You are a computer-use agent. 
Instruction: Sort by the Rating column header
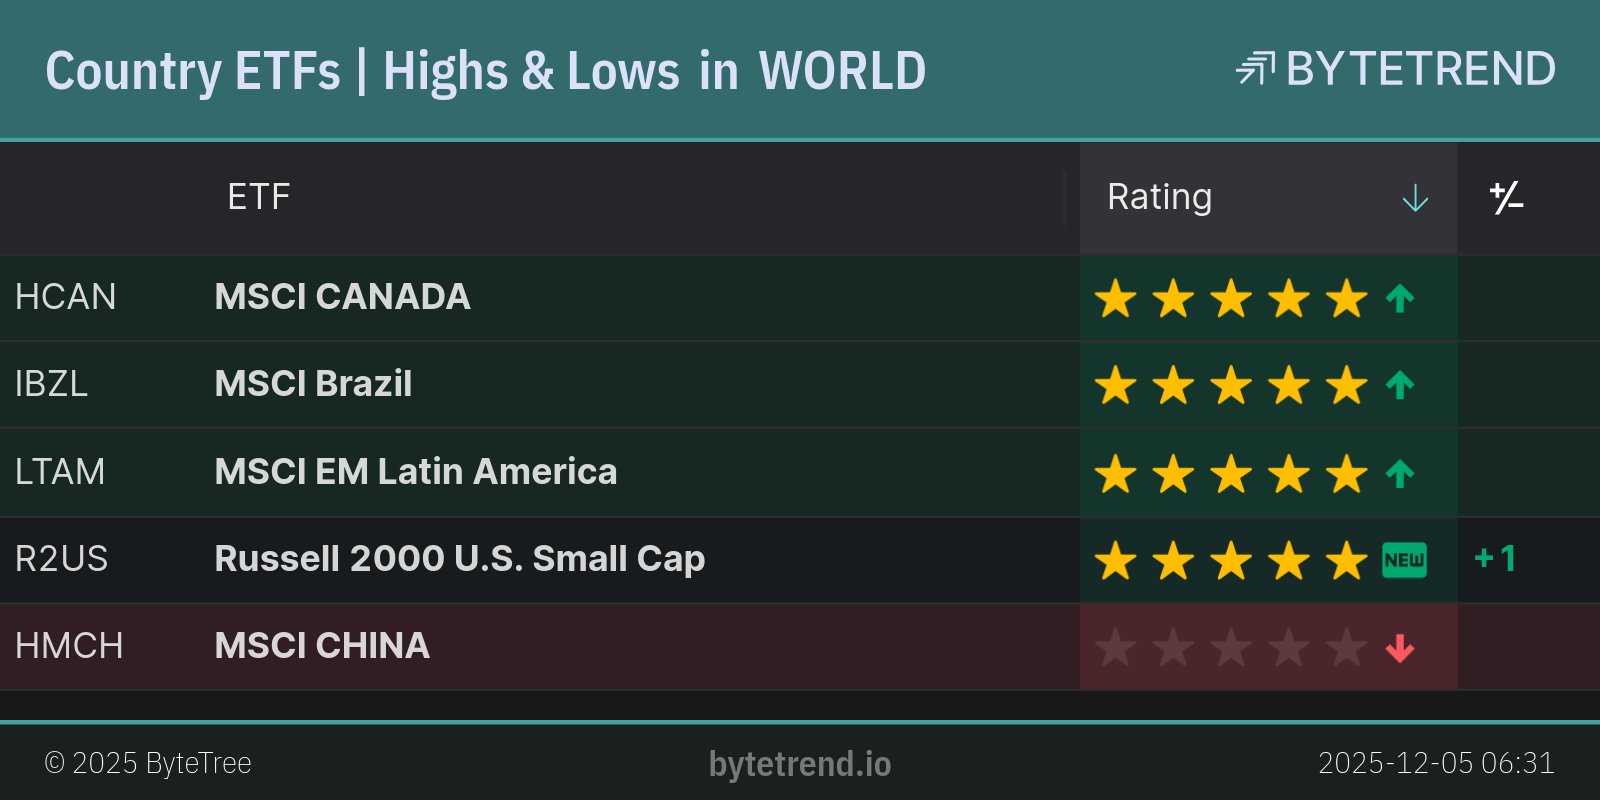pyautogui.click(x=1160, y=197)
